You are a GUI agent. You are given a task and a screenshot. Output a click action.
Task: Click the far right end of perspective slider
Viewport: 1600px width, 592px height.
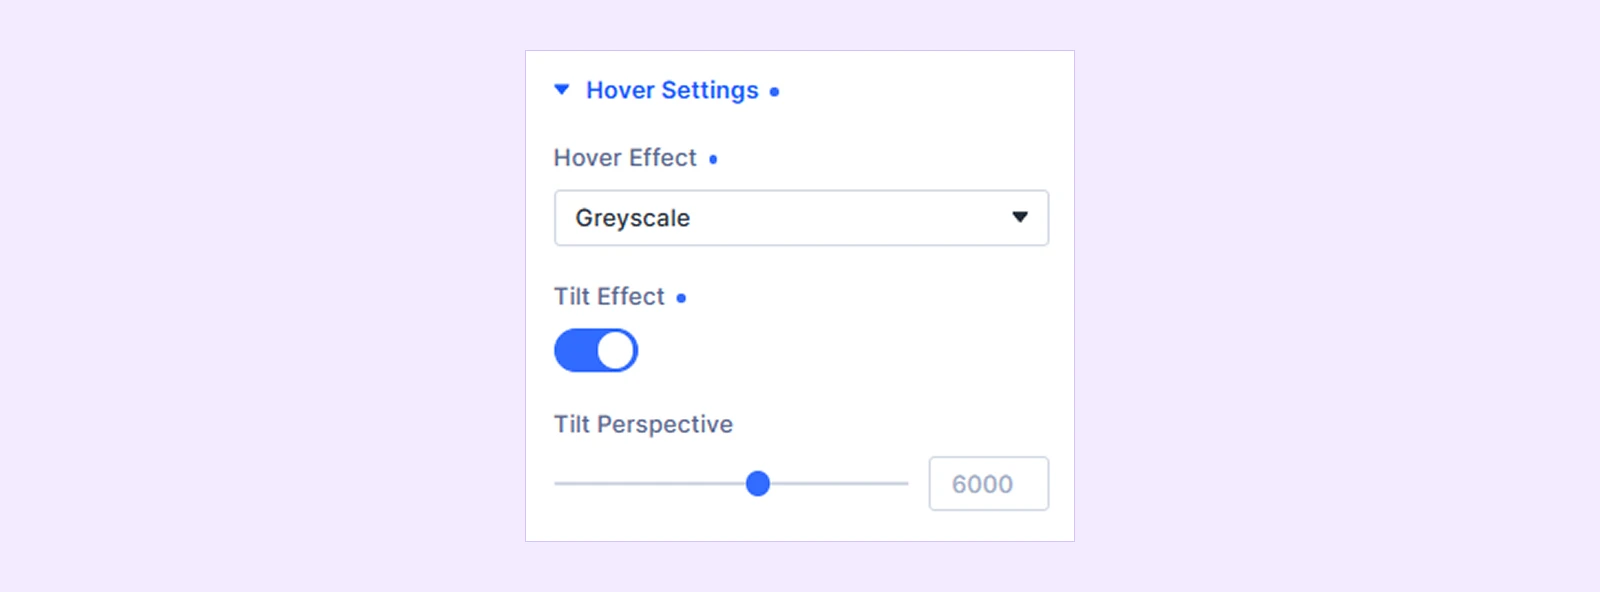coord(906,484)
